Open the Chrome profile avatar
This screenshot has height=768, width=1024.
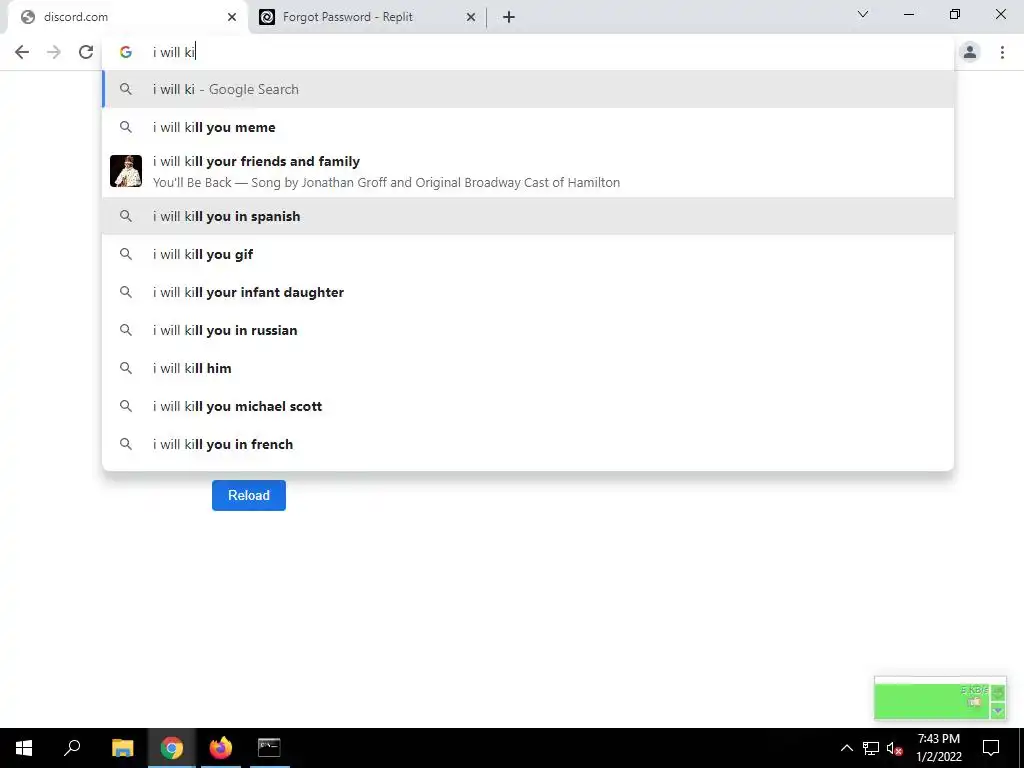pos(970,52)
